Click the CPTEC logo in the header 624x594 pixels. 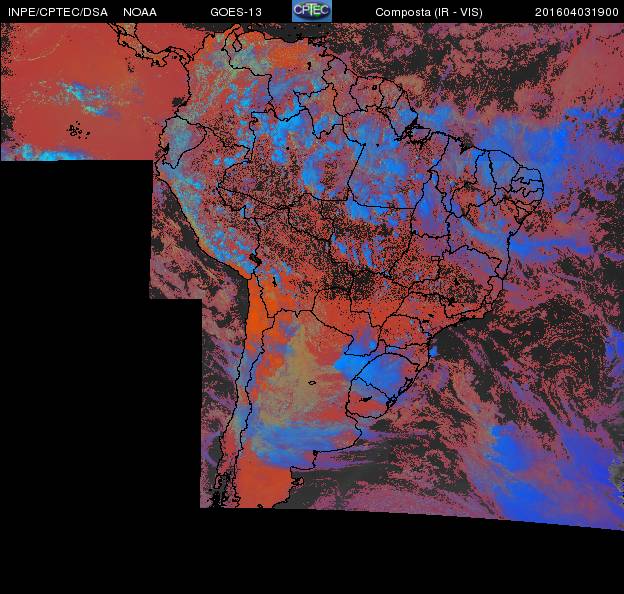tap(311, 11)
